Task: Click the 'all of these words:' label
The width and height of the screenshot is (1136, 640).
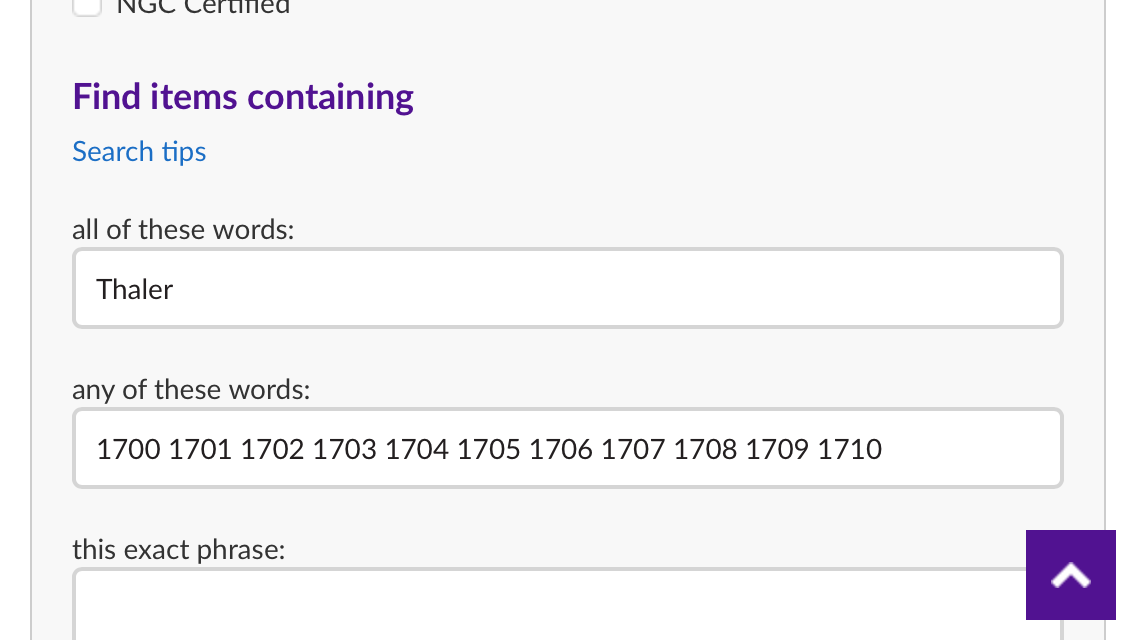Action: [x=183, y=229]
